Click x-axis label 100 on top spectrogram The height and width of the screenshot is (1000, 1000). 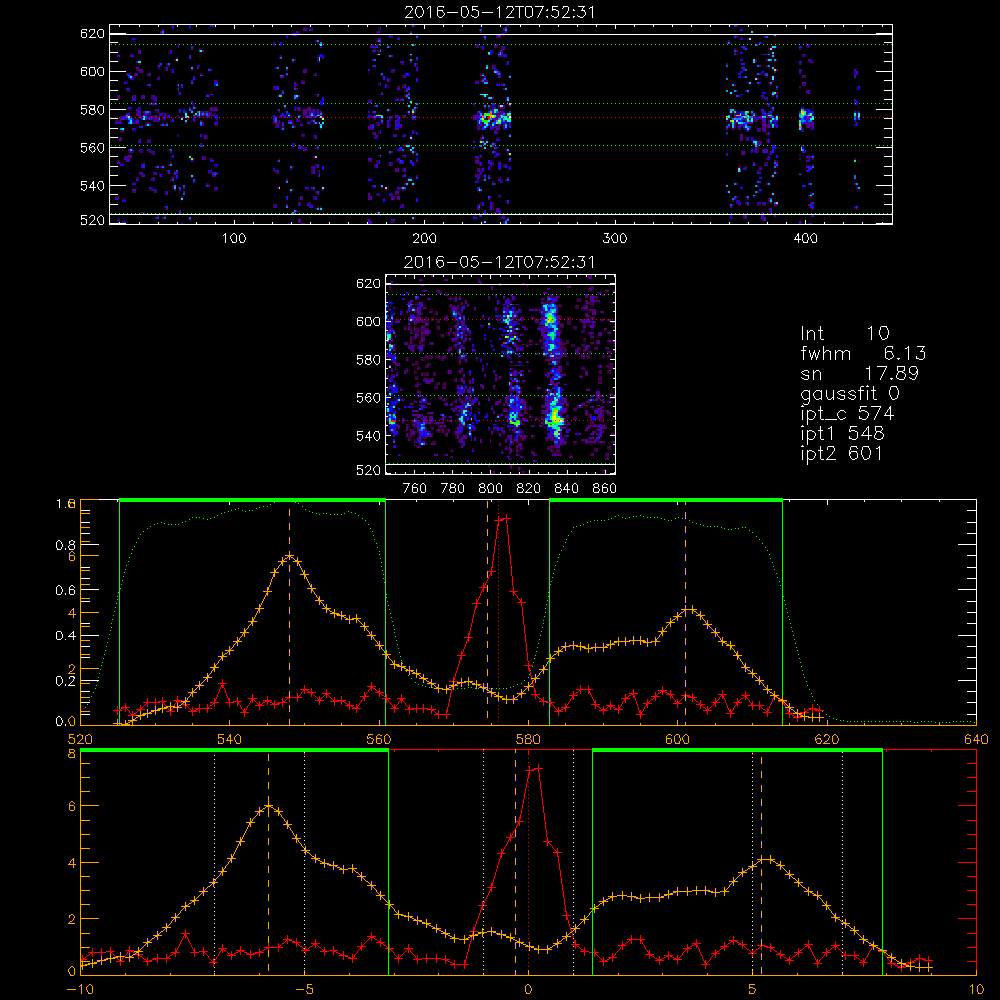point(234,239)
